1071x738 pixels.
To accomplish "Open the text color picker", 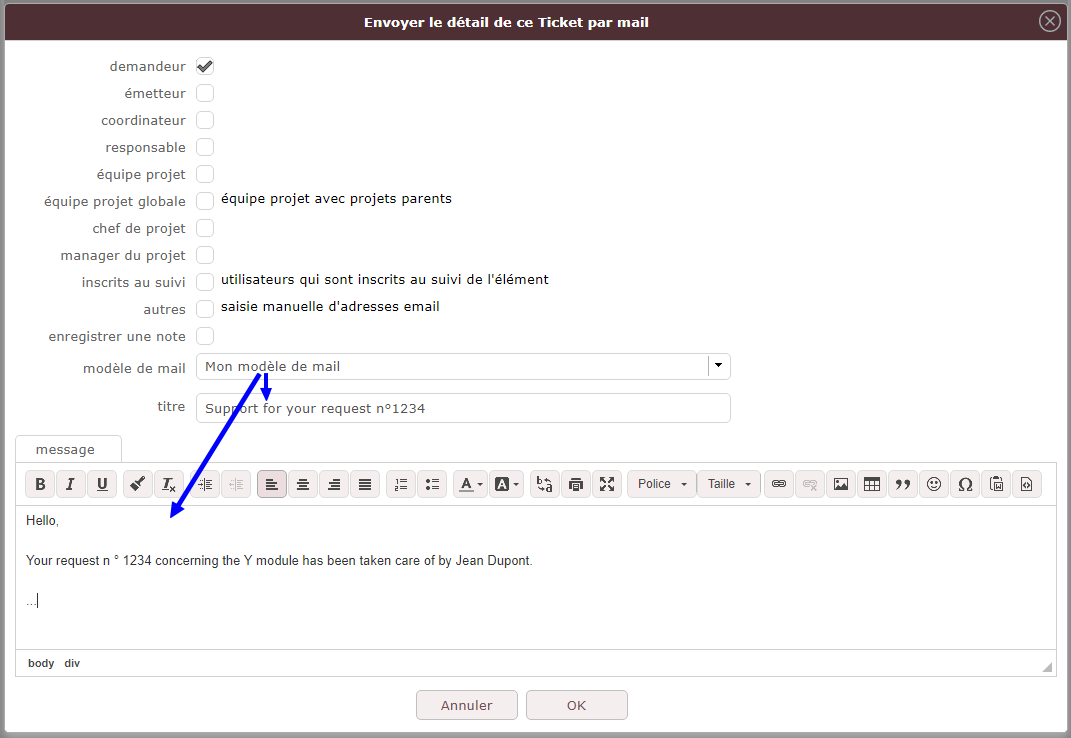I will point(469,484).
